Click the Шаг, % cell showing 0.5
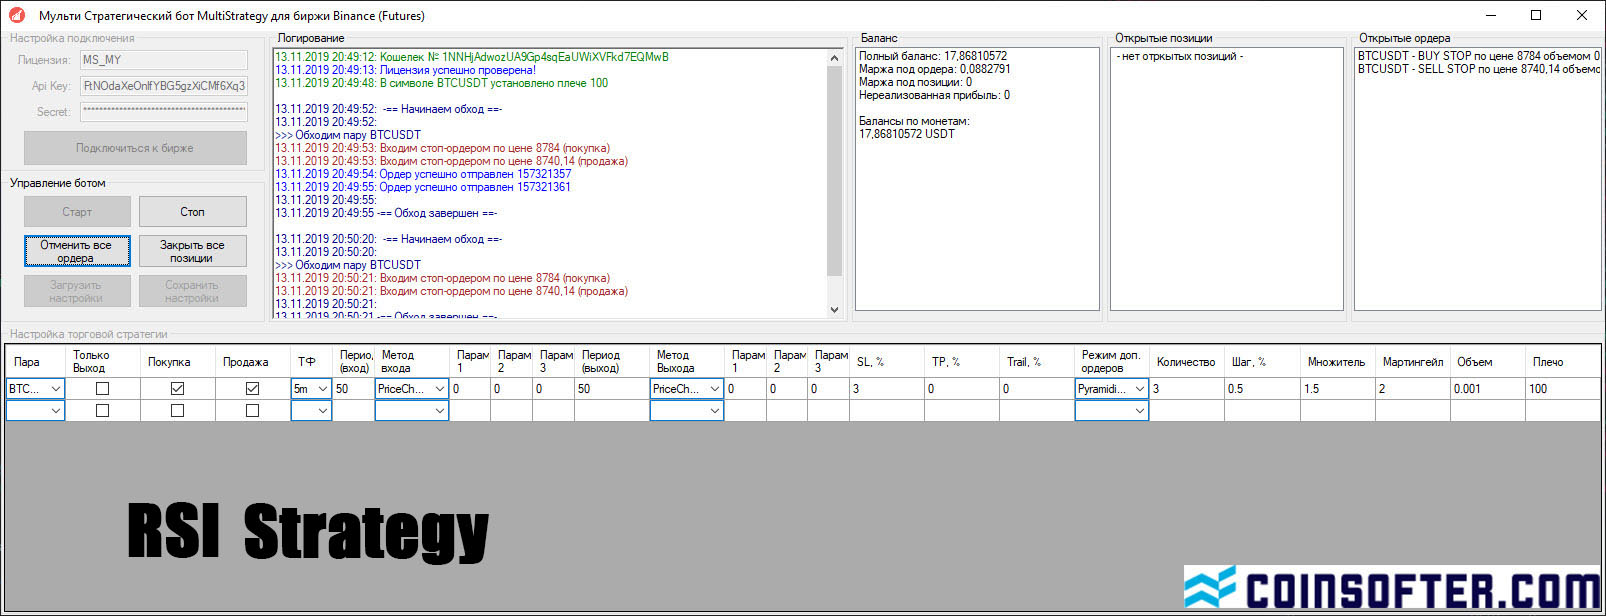The image size is (1606, 616). tap(1262, 389)
